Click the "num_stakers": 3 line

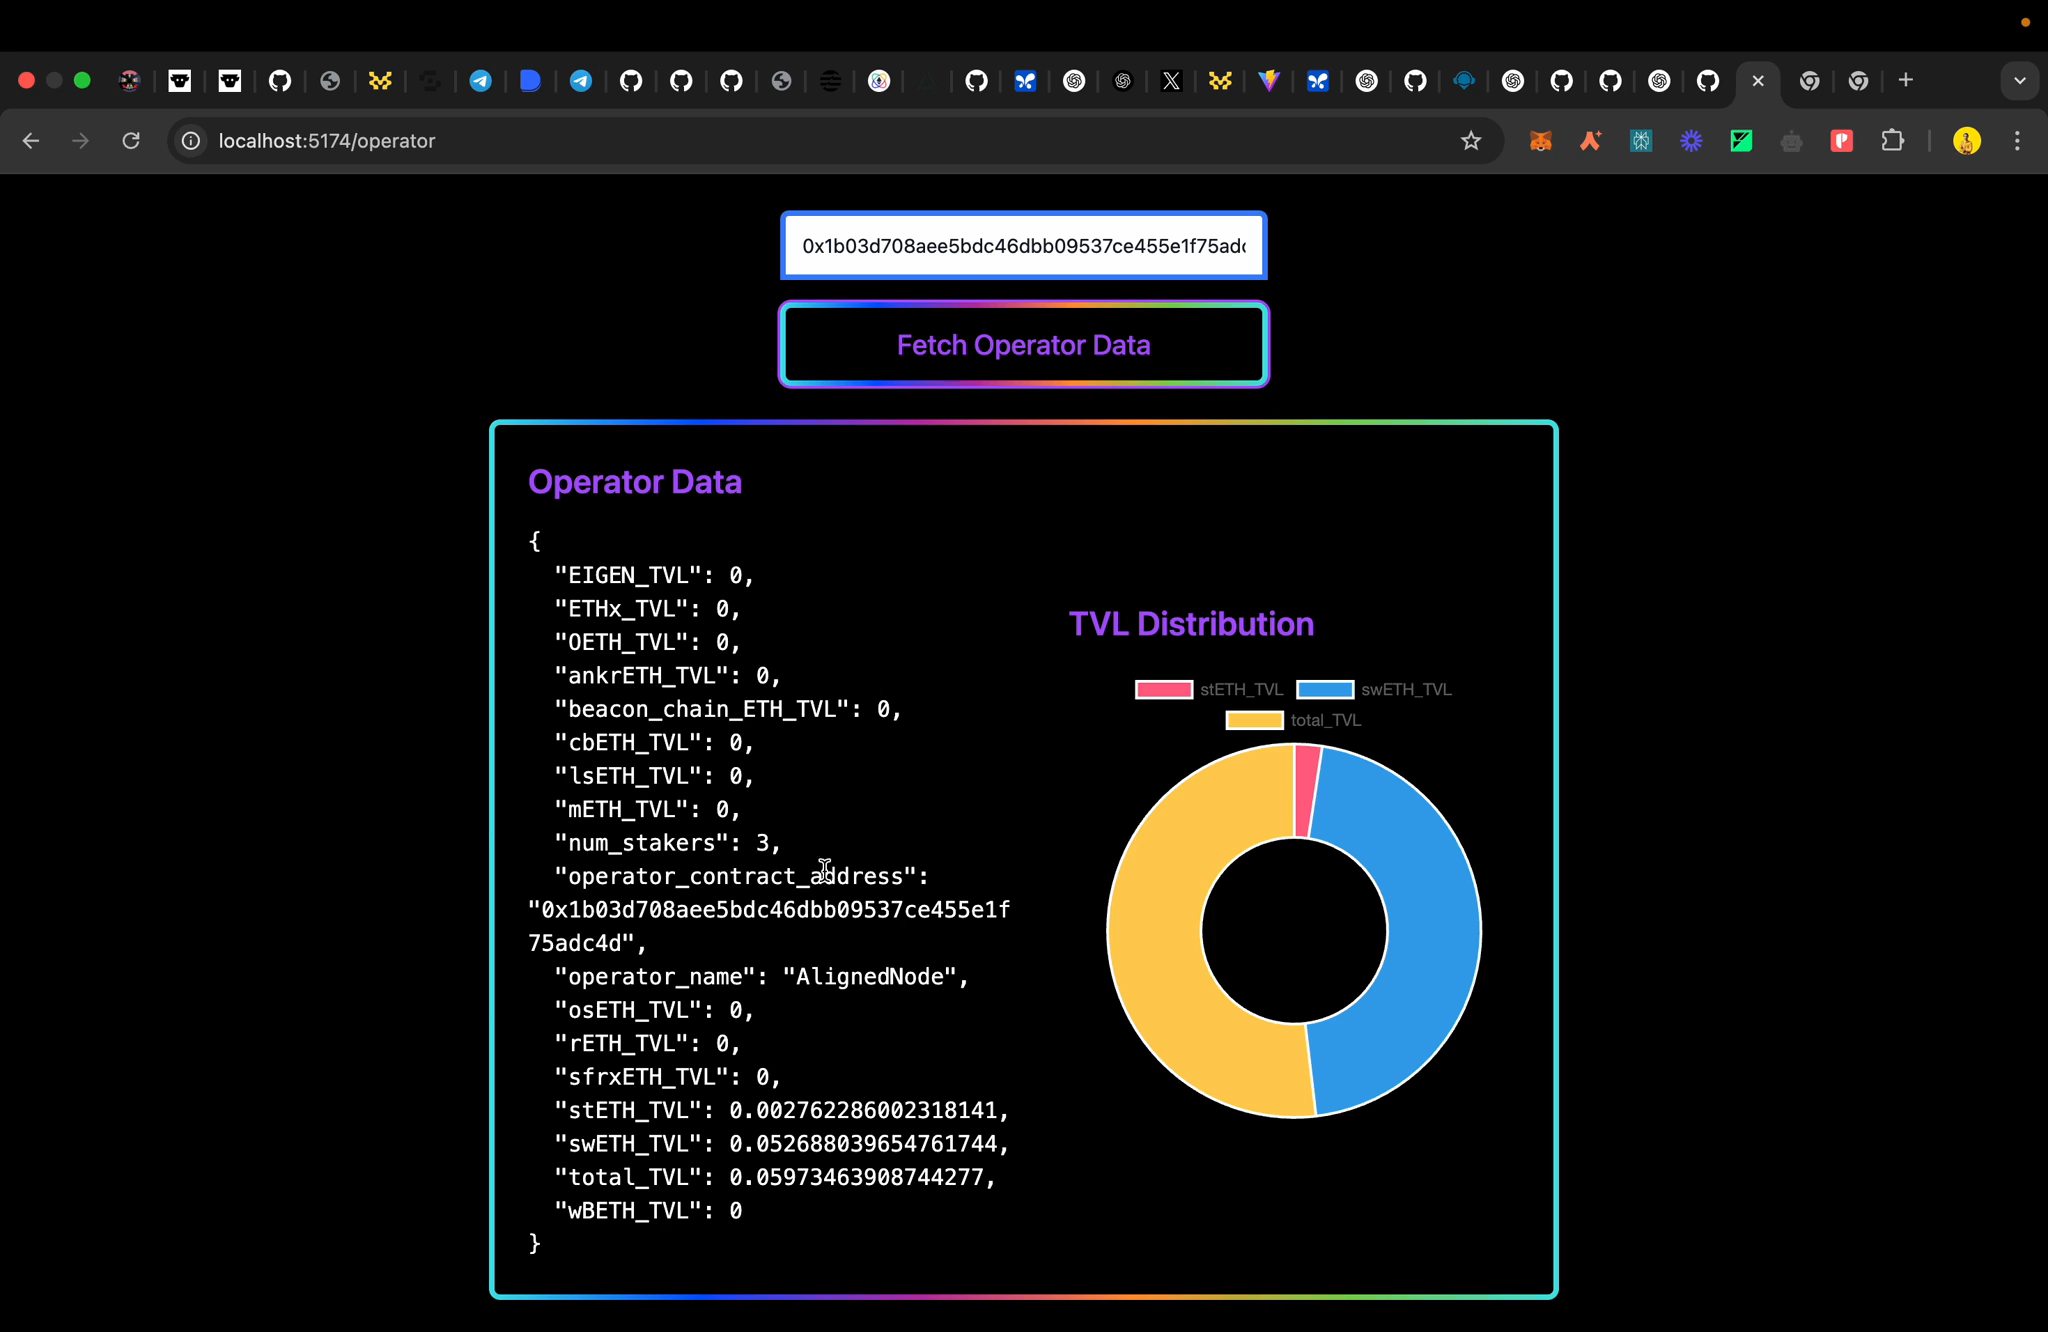(667, 843)
